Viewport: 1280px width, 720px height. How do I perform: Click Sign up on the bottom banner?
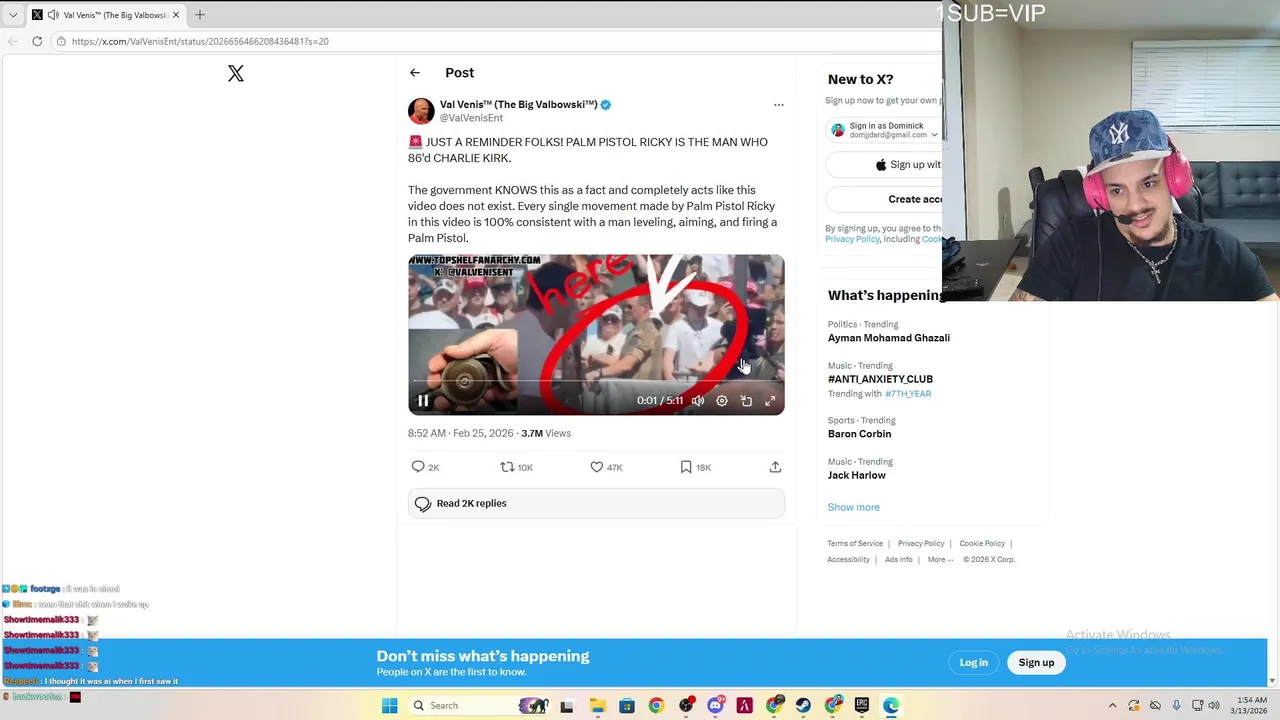1036,663
